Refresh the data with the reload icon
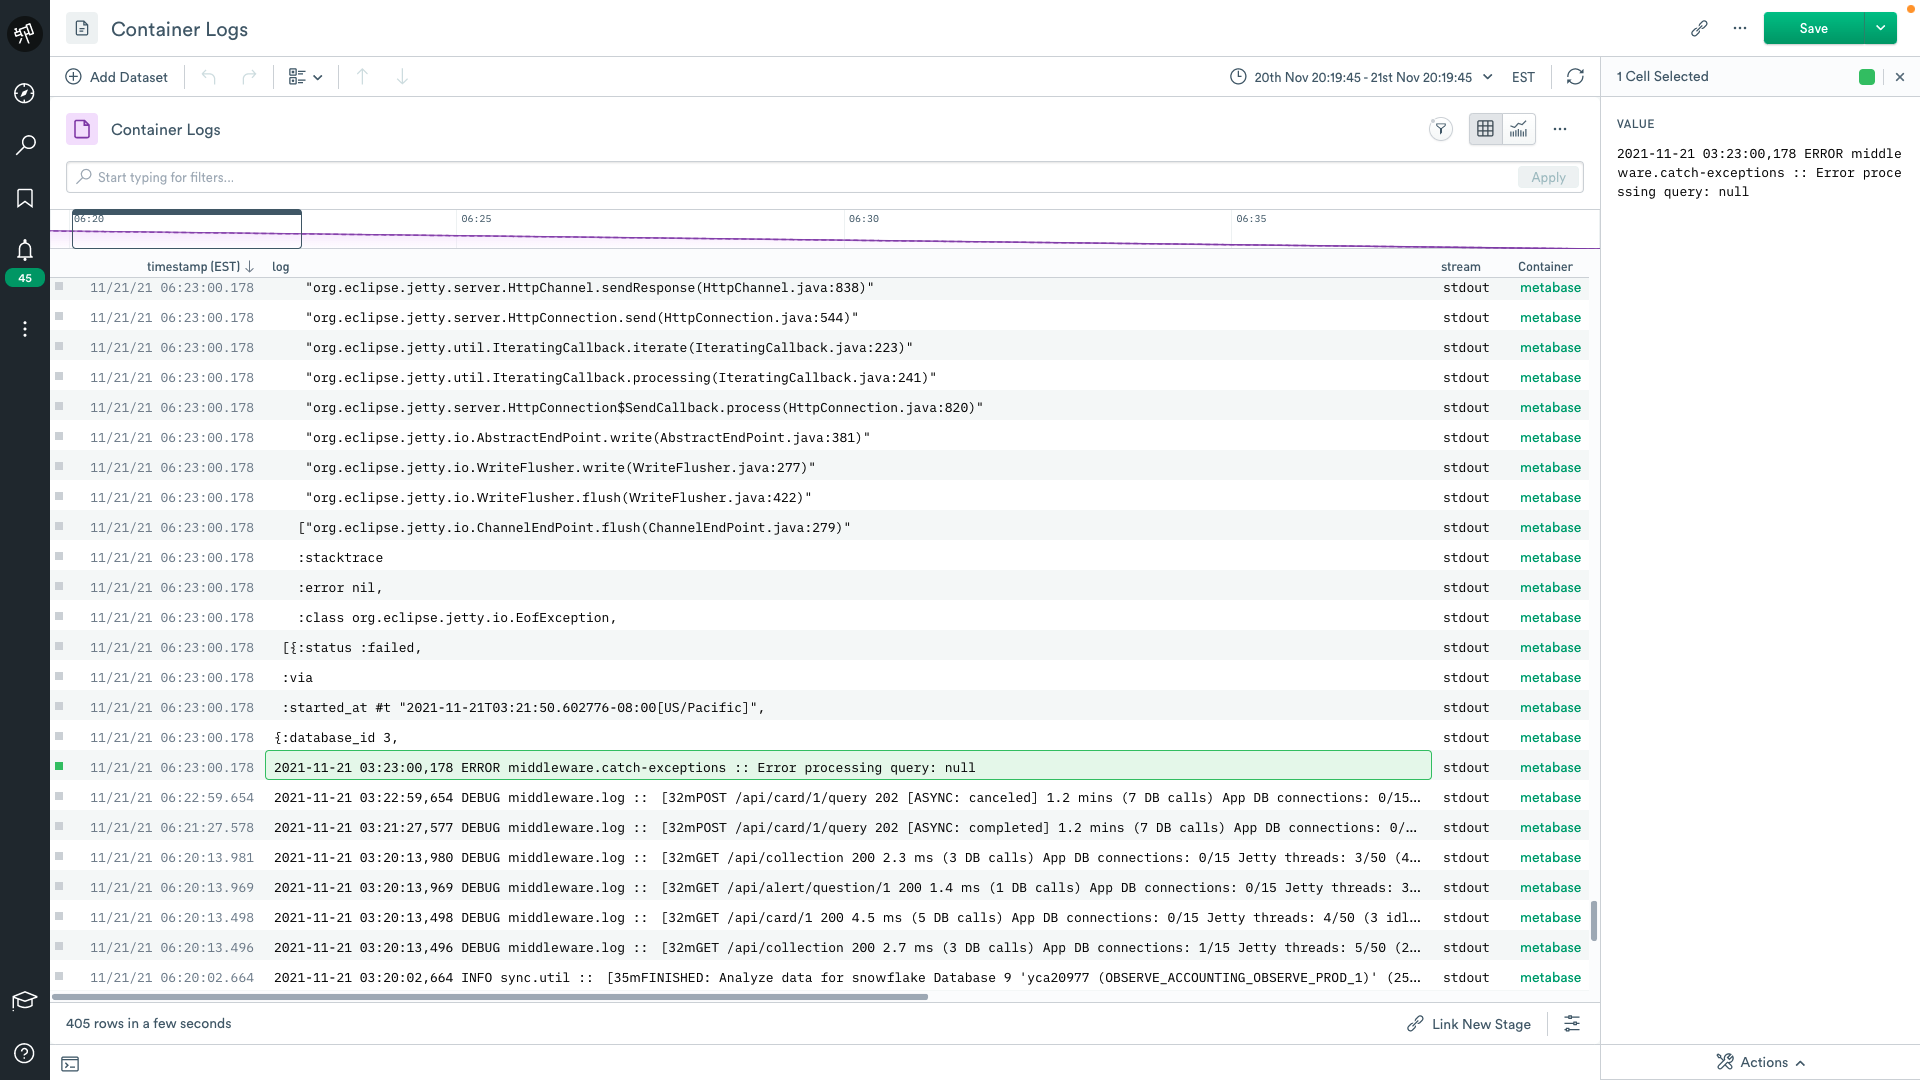This screenshot has width=1920, height=1080. (x=1575, y=77)
